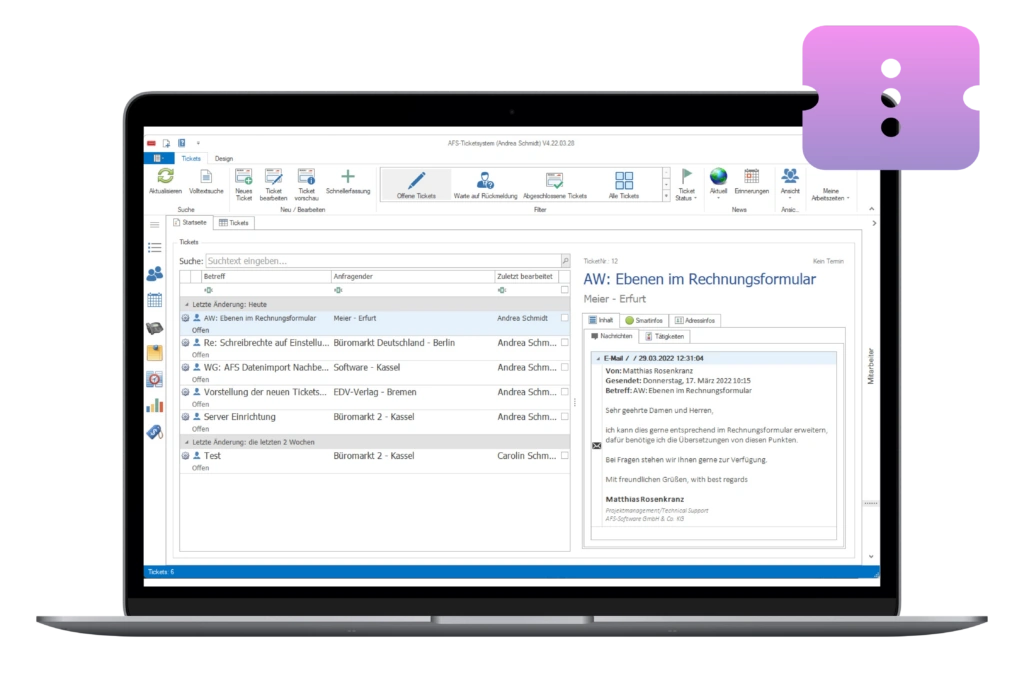
Task: Open the list view icon in the sidebar
Action: [155, 247]
